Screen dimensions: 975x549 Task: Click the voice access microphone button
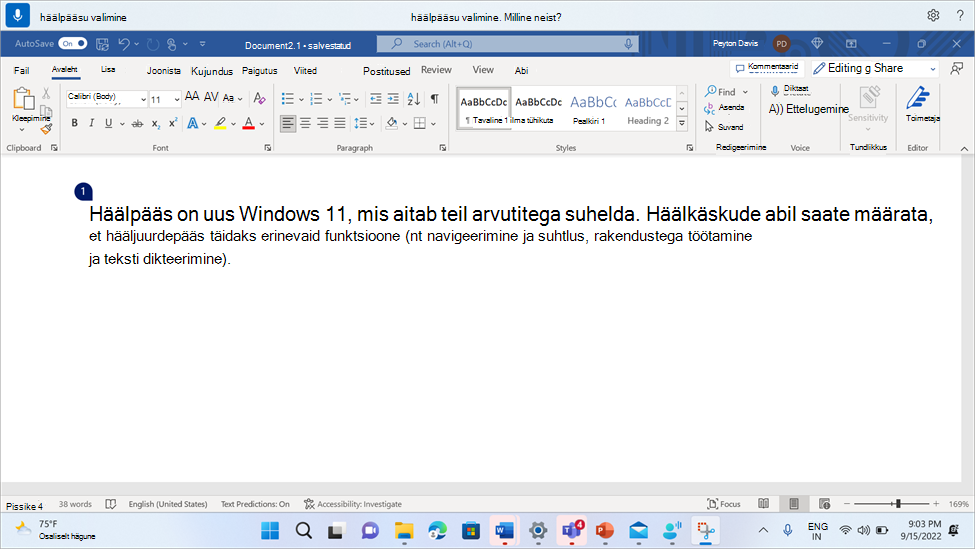coord(17,16)
